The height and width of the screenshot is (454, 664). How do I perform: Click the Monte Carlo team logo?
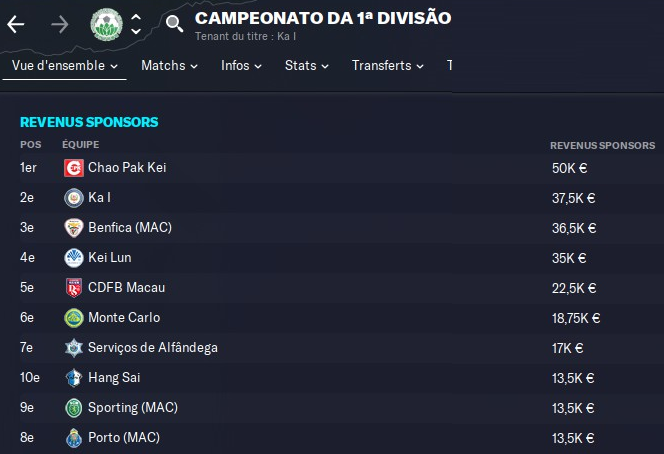point(73,318)
